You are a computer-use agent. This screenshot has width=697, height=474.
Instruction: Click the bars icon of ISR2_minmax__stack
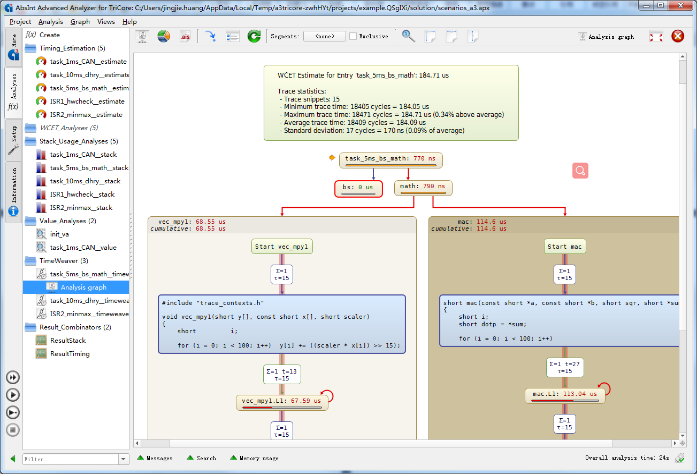pyautogui.click(x=41, y=208)
